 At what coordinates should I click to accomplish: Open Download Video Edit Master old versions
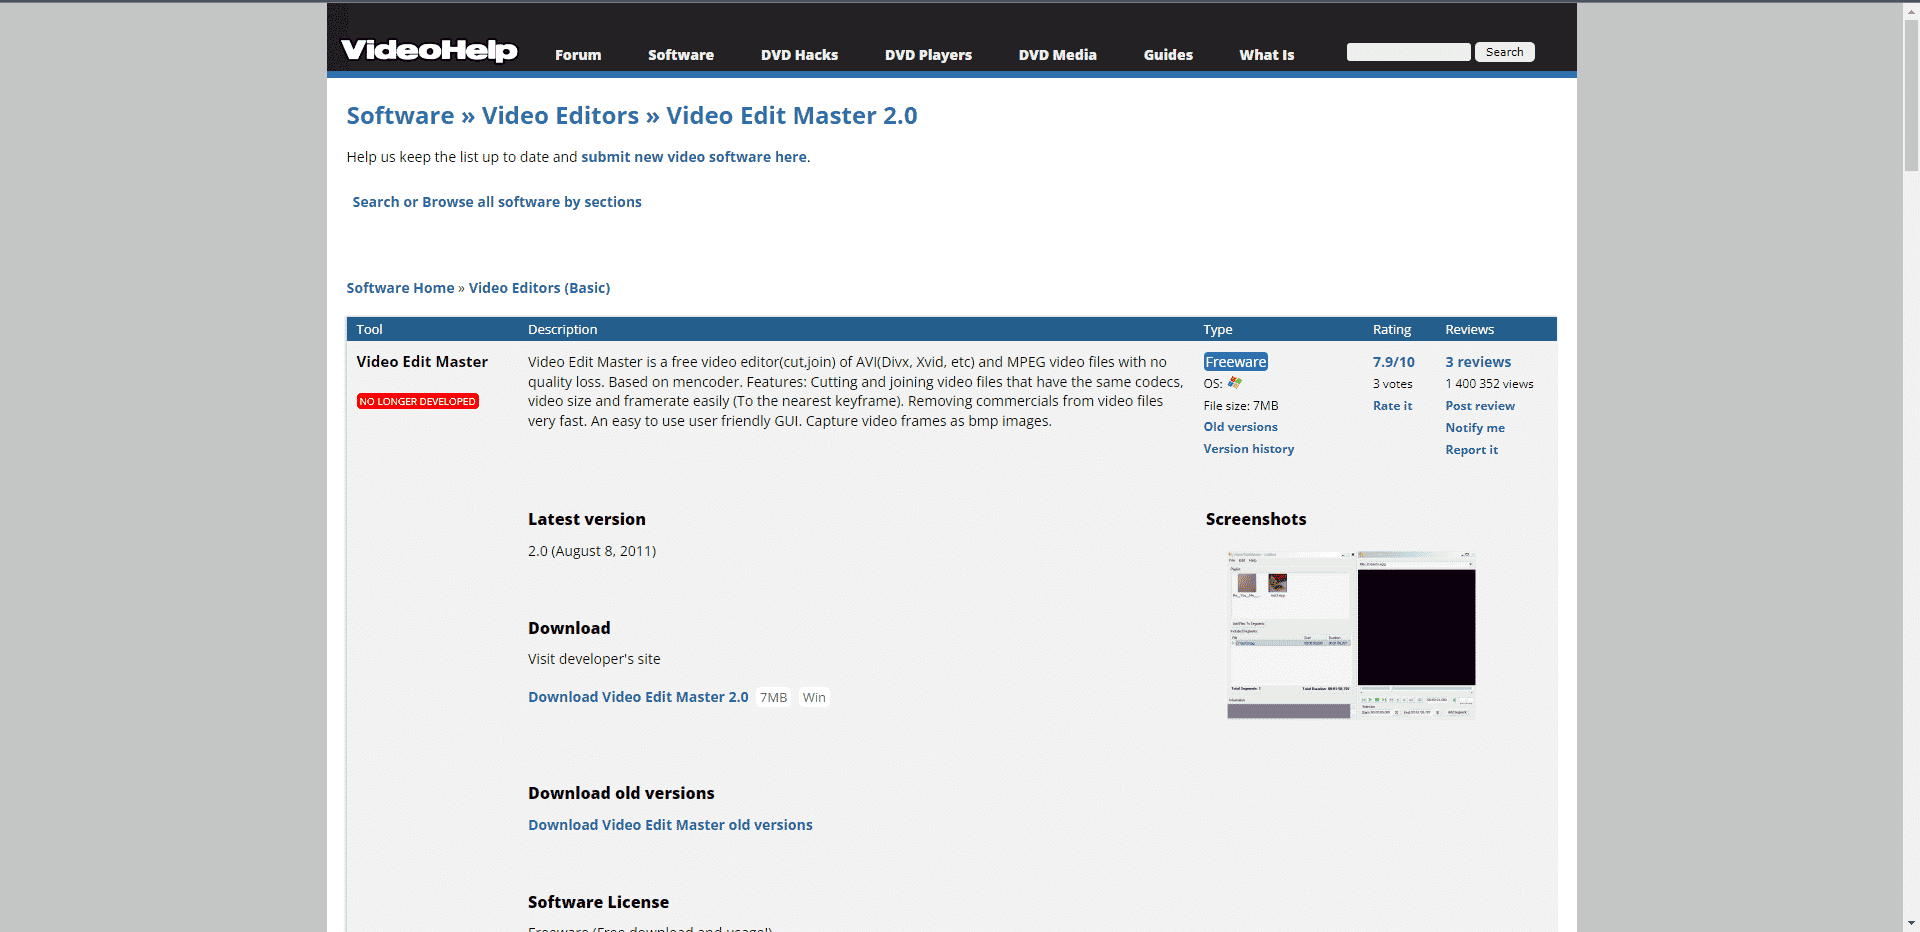670,825
